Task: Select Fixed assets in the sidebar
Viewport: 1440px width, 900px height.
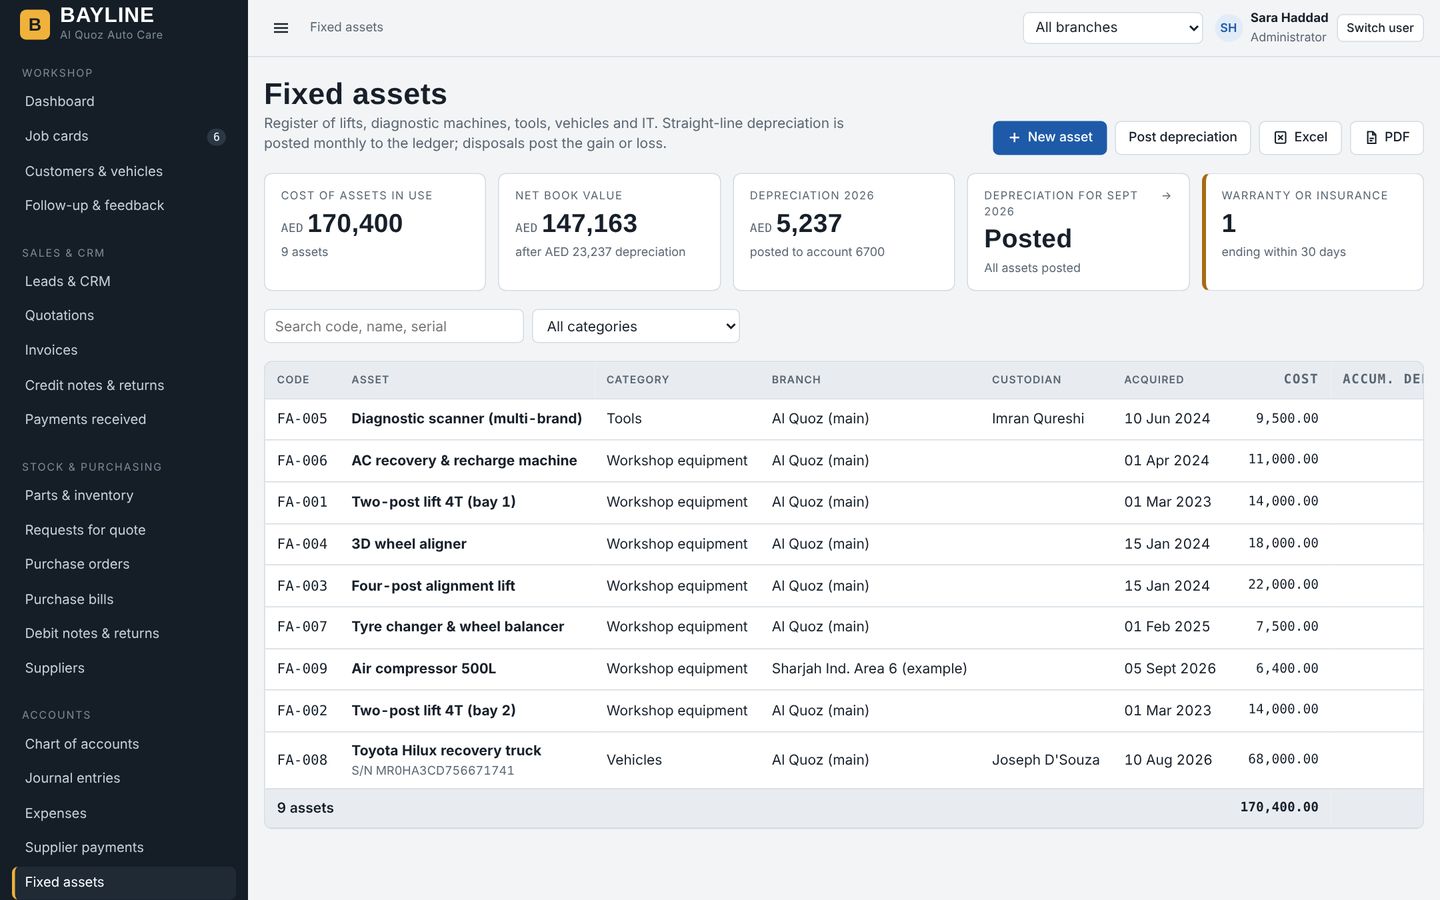Action: [124, 882]
